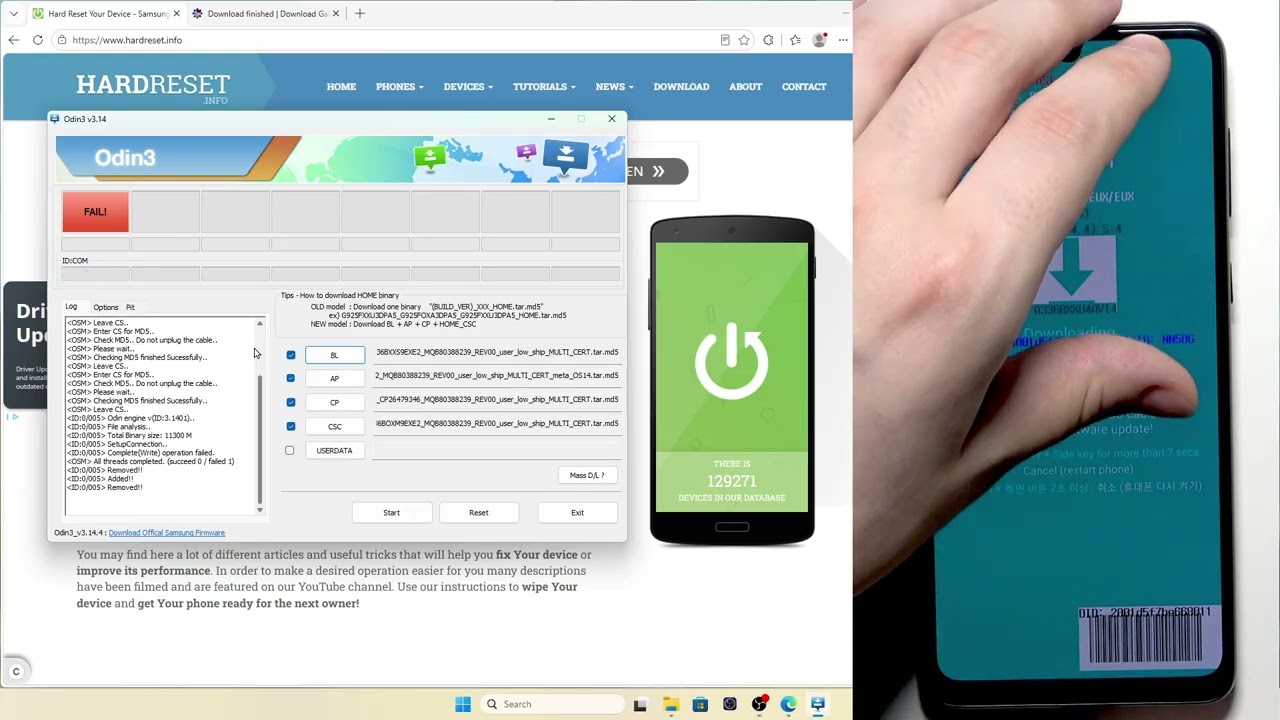Open Microsoft Edge from the taskbar

(x=789, y=704)
